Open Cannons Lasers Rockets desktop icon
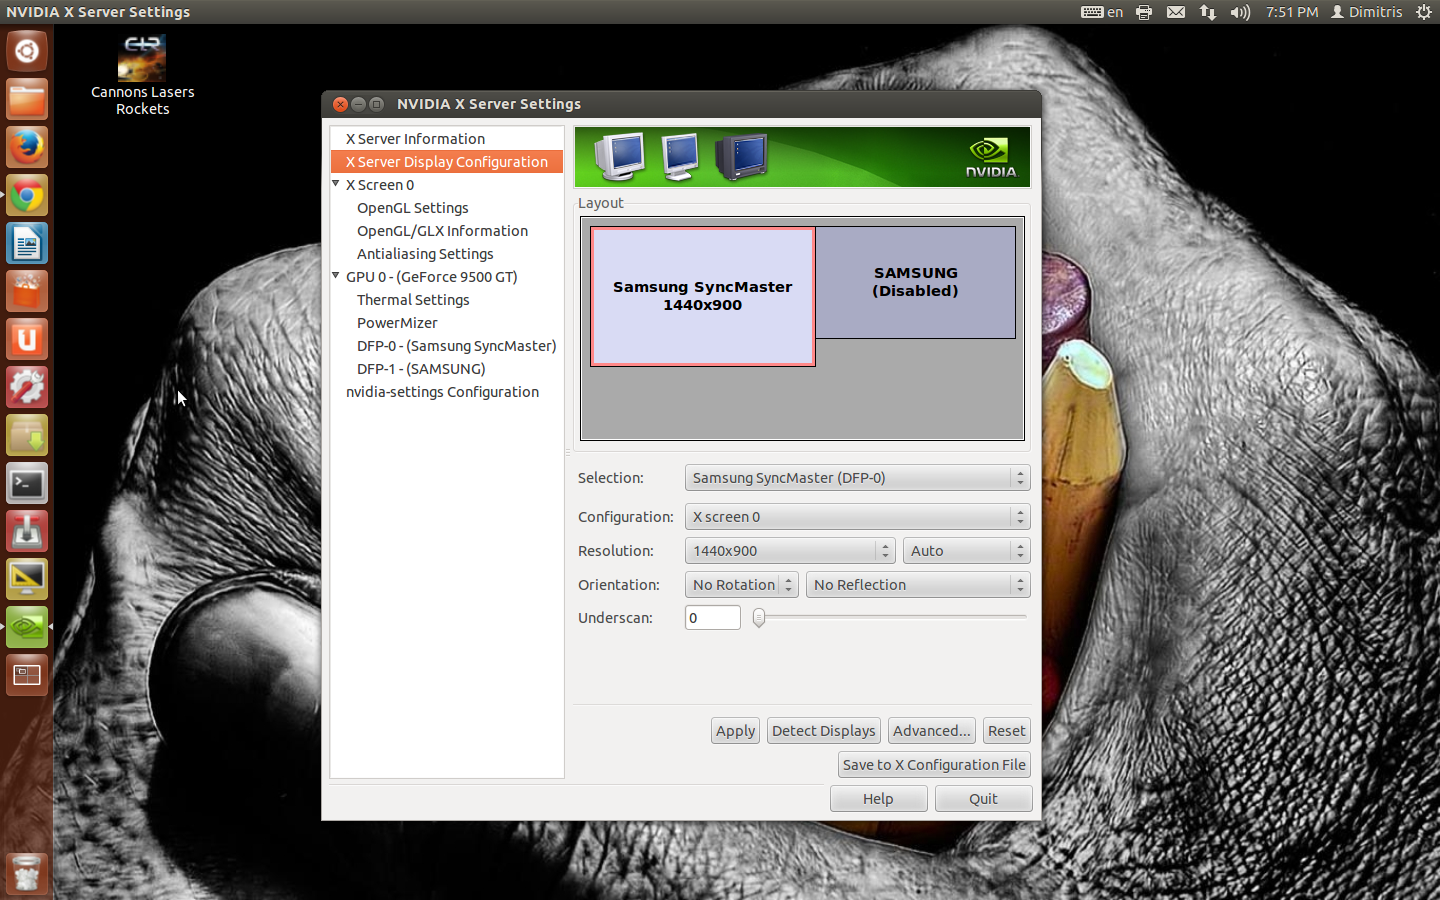 tap(142, 76)
